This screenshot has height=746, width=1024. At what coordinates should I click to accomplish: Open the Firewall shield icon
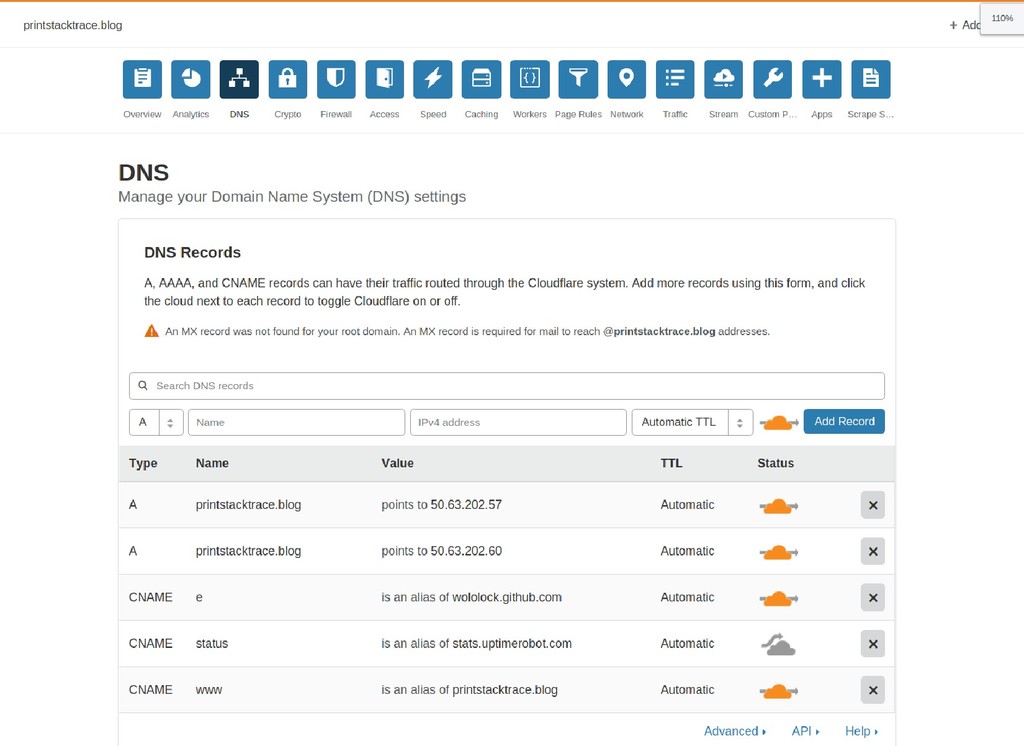[x=336, y=79]
